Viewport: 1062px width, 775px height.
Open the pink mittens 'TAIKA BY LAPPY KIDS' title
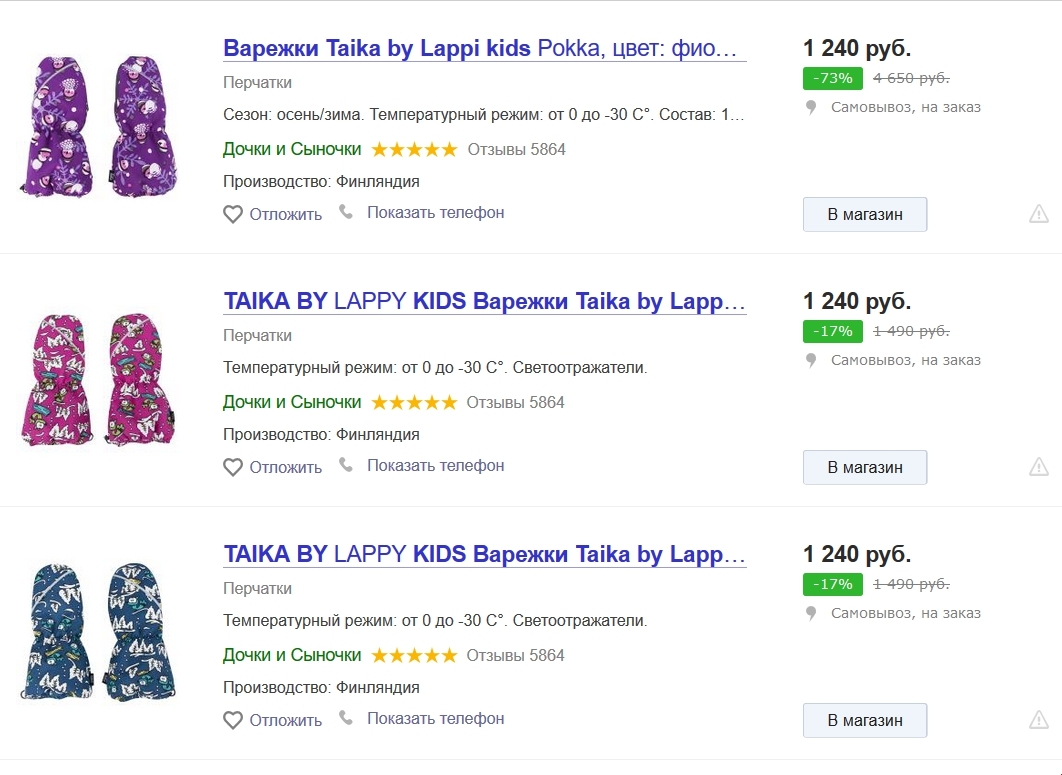tap(484, 301)
